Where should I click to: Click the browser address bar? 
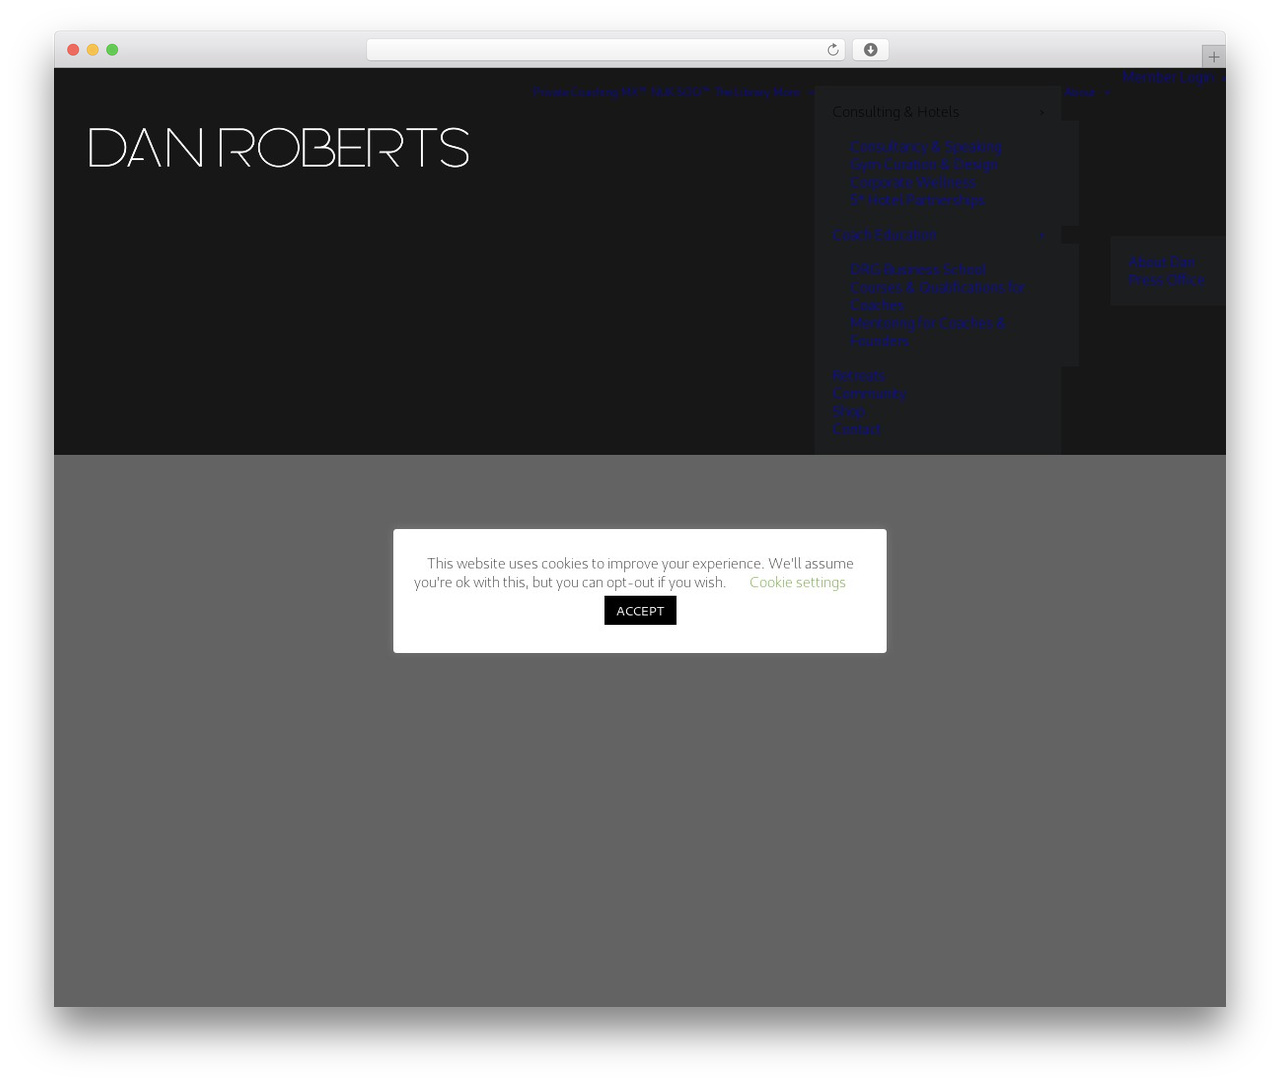605,50
